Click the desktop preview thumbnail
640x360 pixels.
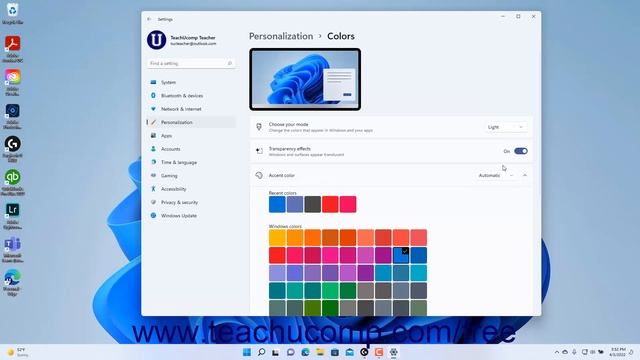[305, 79]
